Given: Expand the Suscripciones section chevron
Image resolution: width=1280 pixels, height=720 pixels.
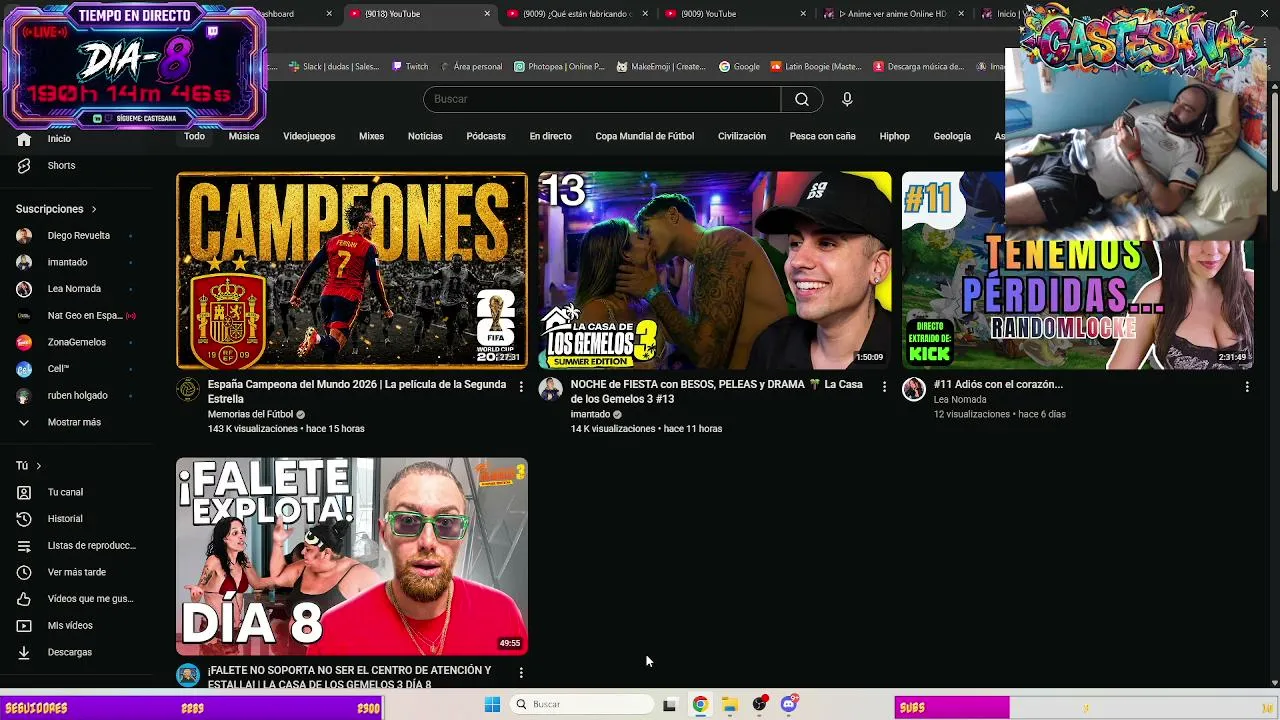Looking at the screenshot, I should coord(94,209).
